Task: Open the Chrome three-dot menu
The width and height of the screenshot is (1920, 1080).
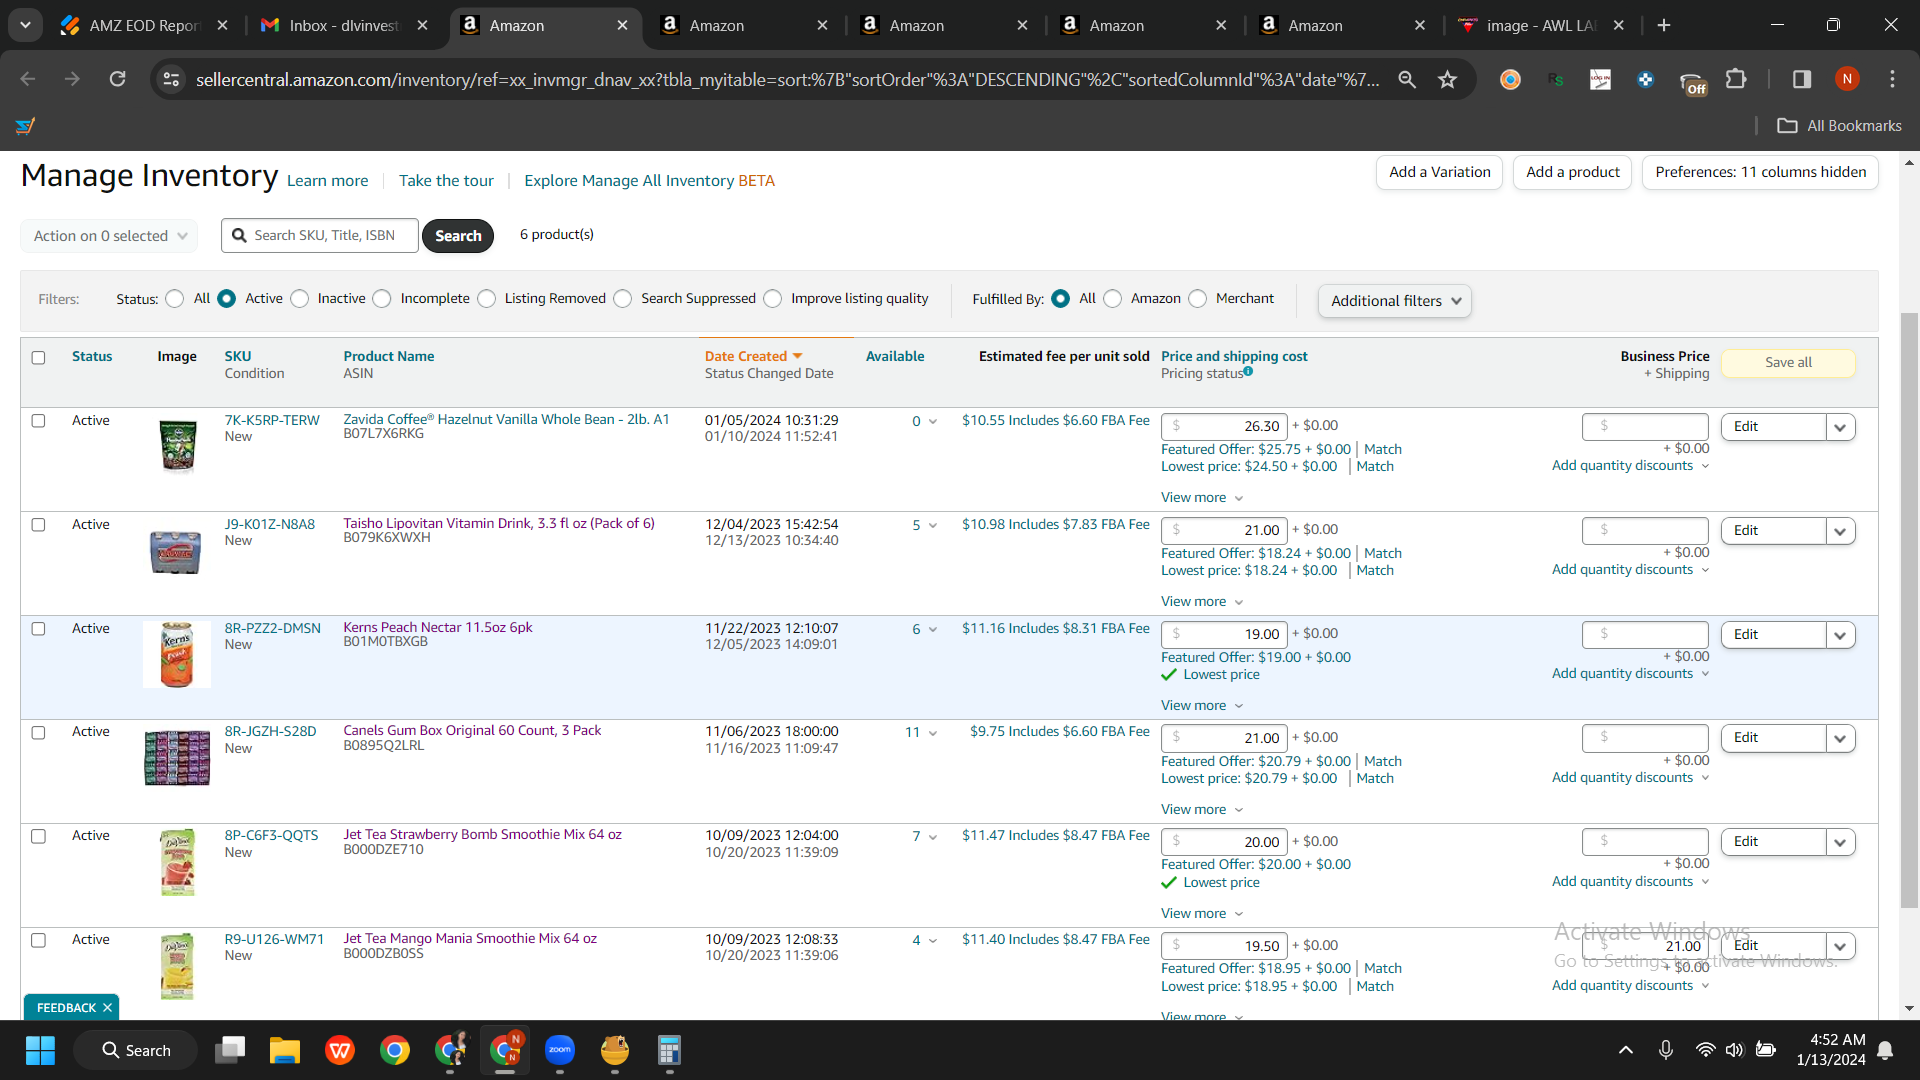Action: (x=1892, y=79)
